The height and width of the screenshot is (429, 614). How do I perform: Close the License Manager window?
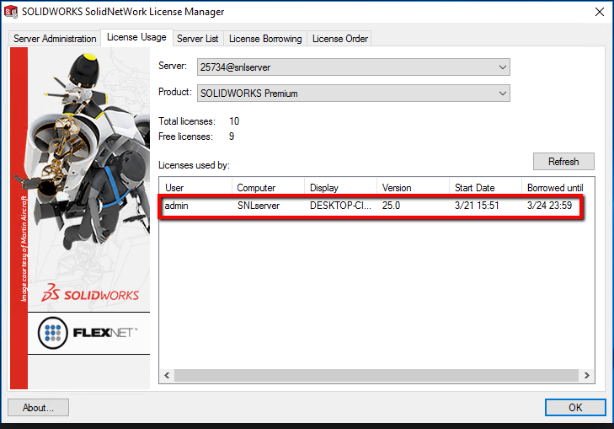tap(599, 12)
